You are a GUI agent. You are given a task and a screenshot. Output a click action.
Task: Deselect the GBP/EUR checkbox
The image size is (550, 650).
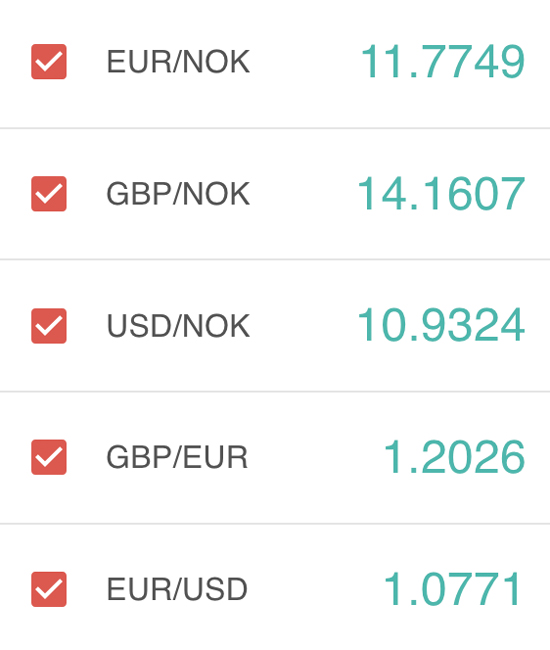[49, 457]
